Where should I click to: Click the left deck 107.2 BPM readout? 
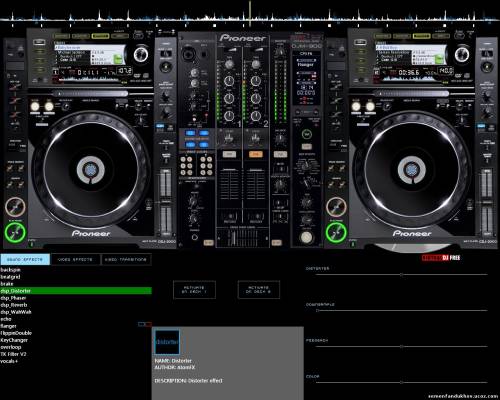[124, 71]
